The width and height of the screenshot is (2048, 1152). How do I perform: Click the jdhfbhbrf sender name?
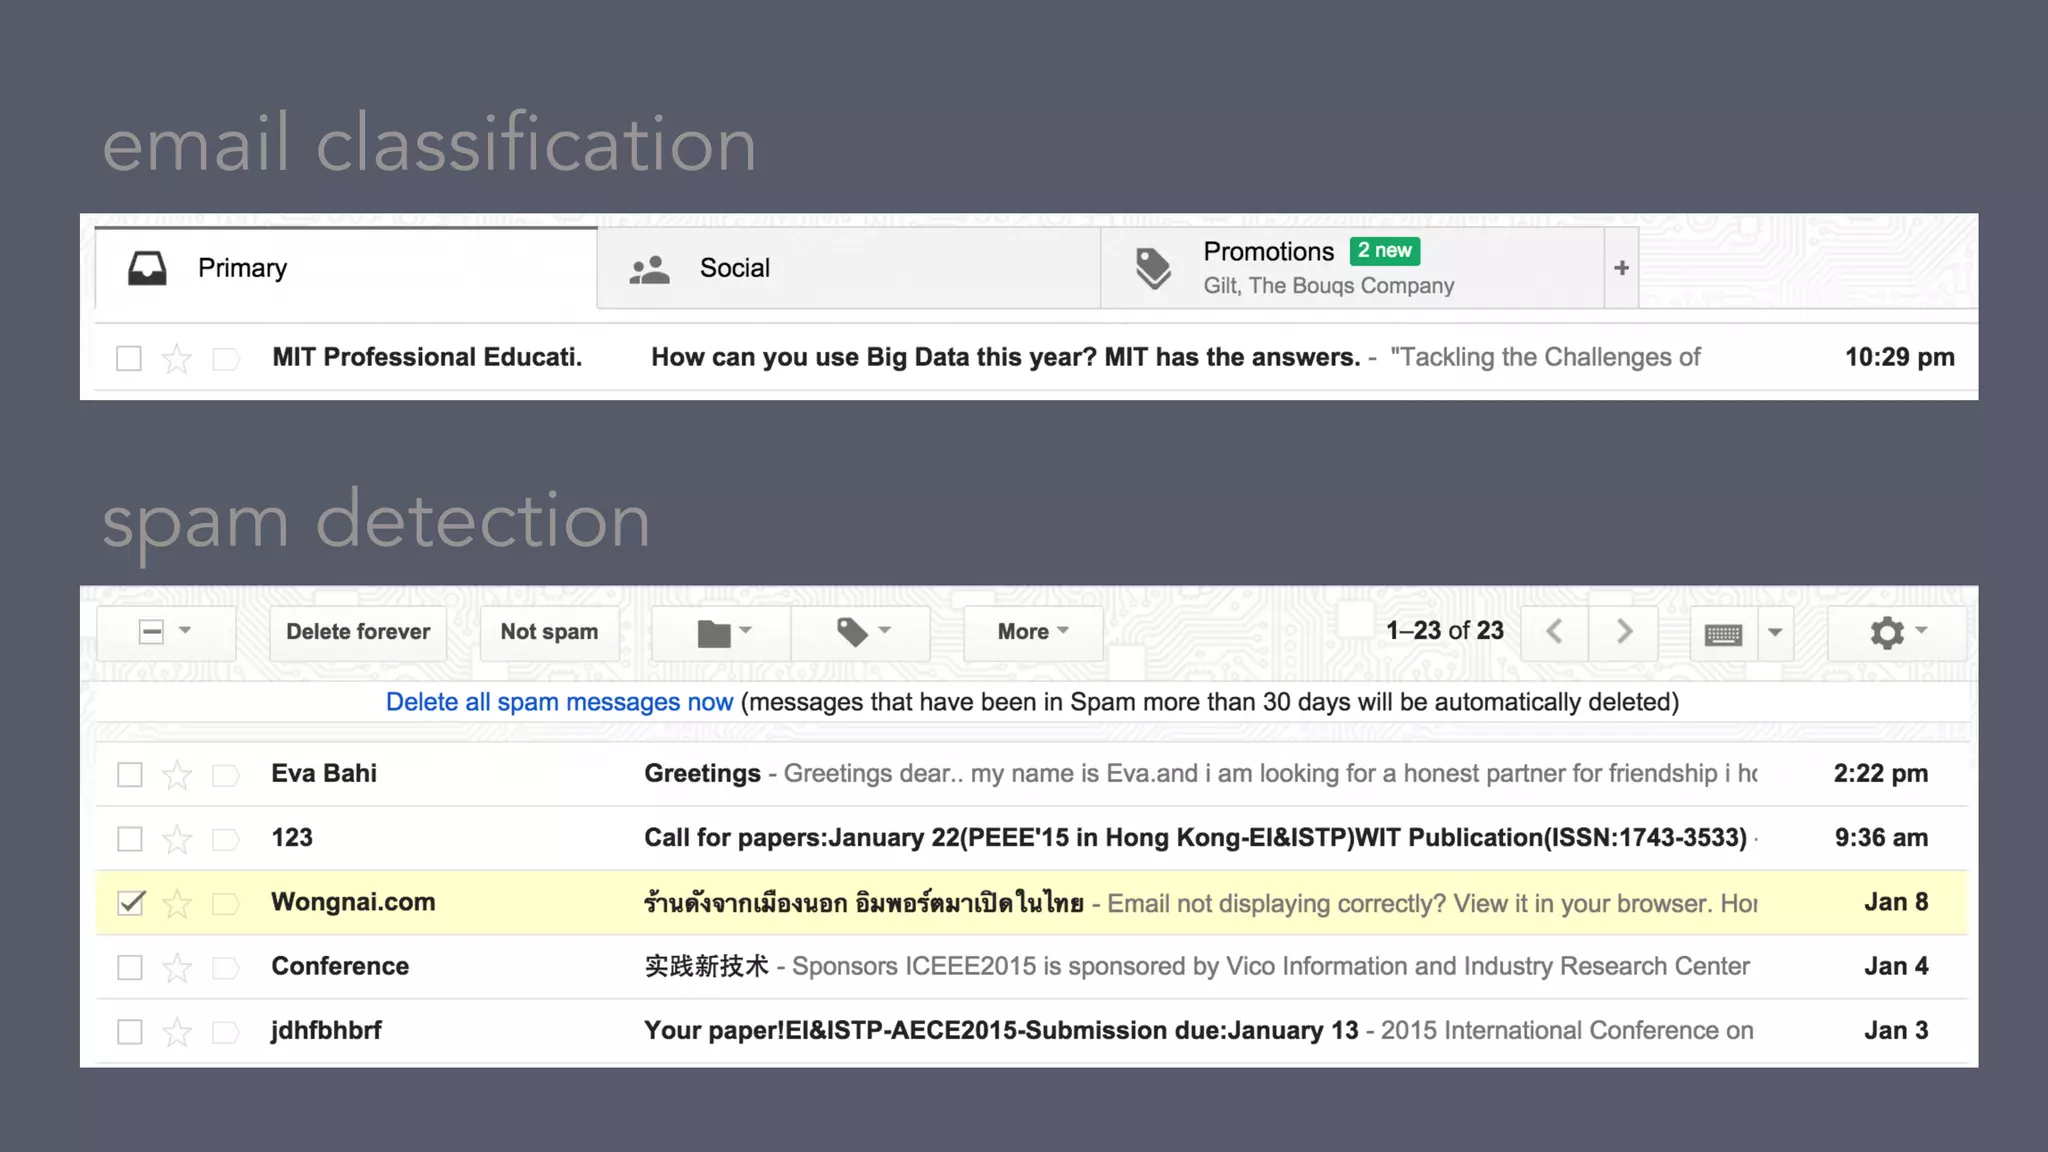point(326,1030)
